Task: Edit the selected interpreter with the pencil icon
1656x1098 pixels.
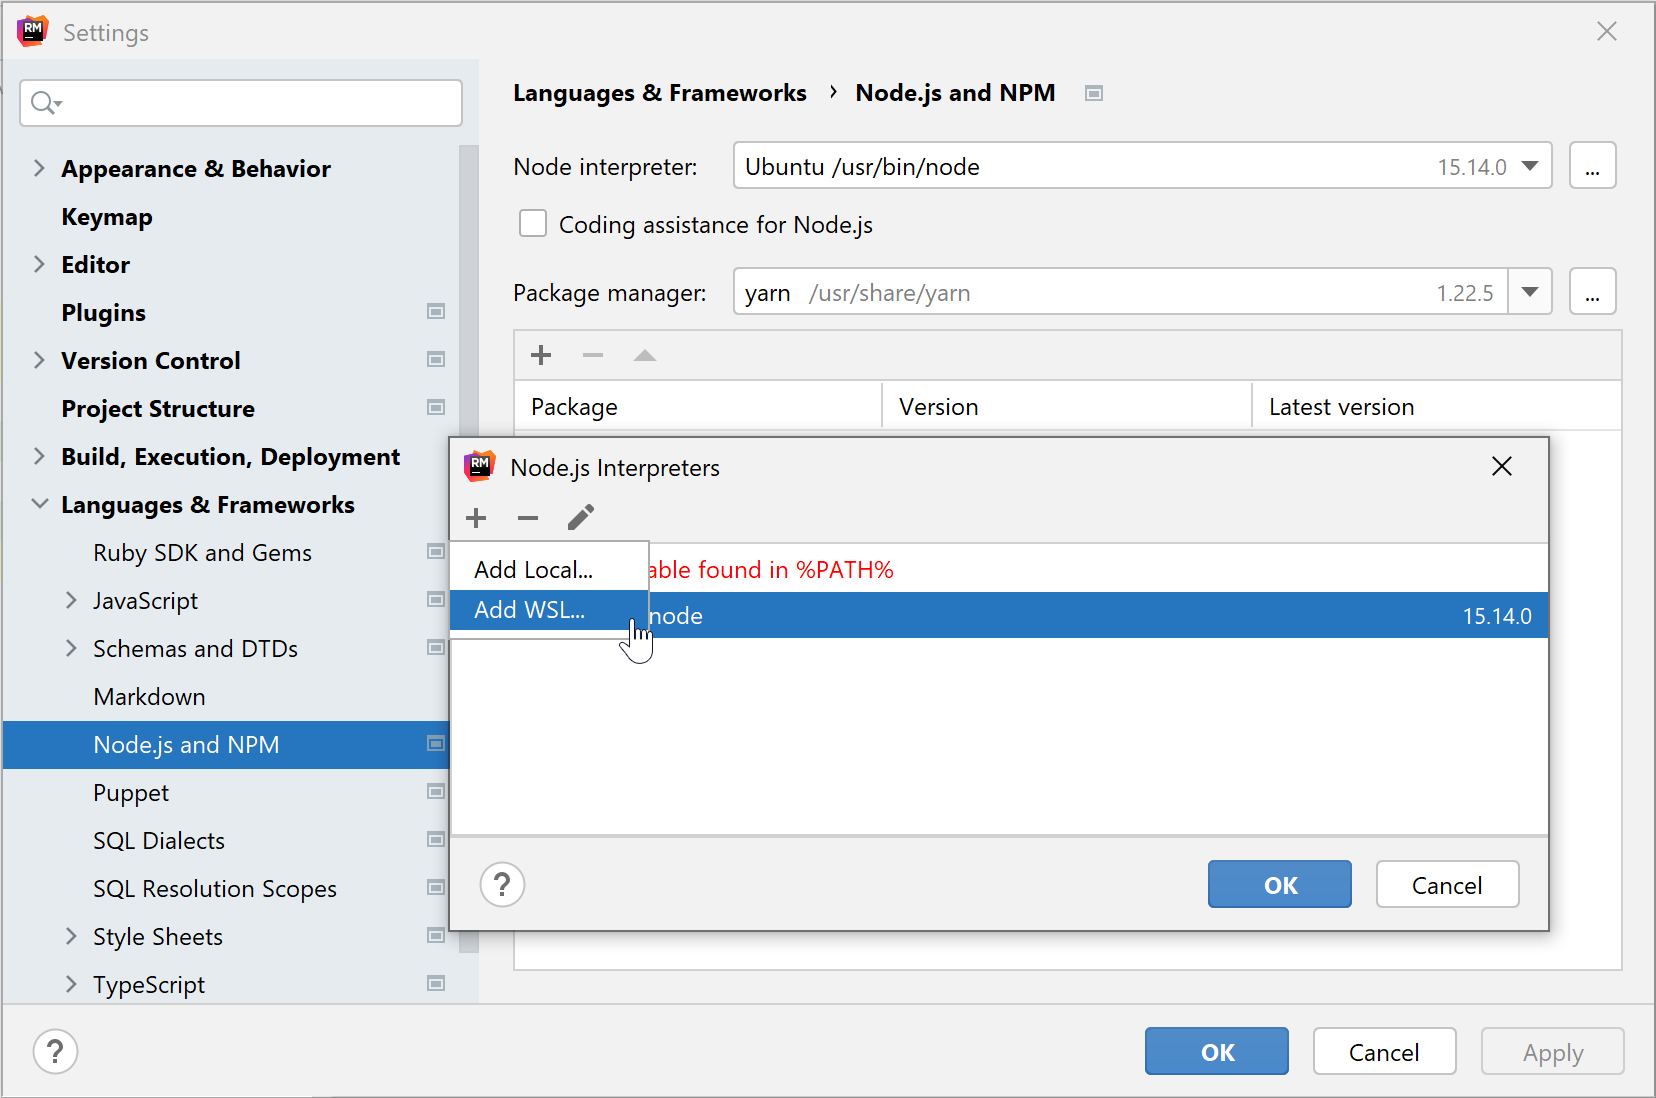Action: click(580, 517)
